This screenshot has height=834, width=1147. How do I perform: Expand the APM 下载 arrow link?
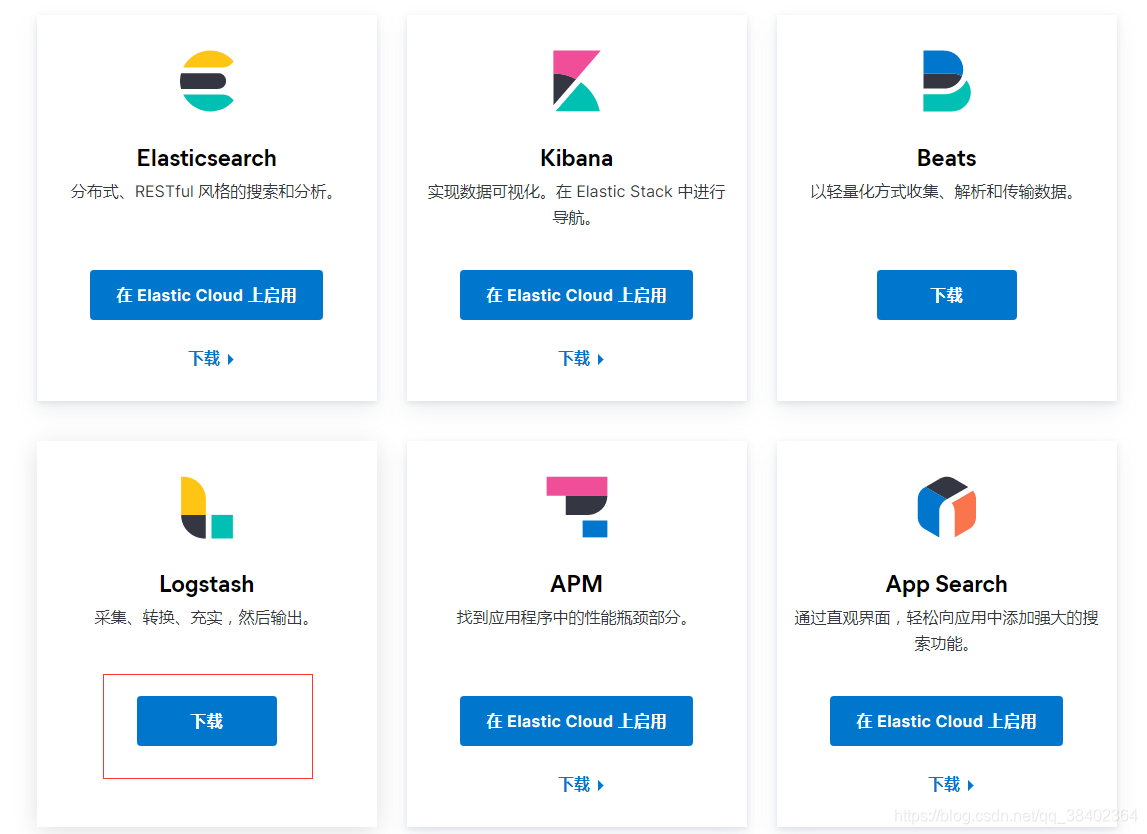[581, 784]
